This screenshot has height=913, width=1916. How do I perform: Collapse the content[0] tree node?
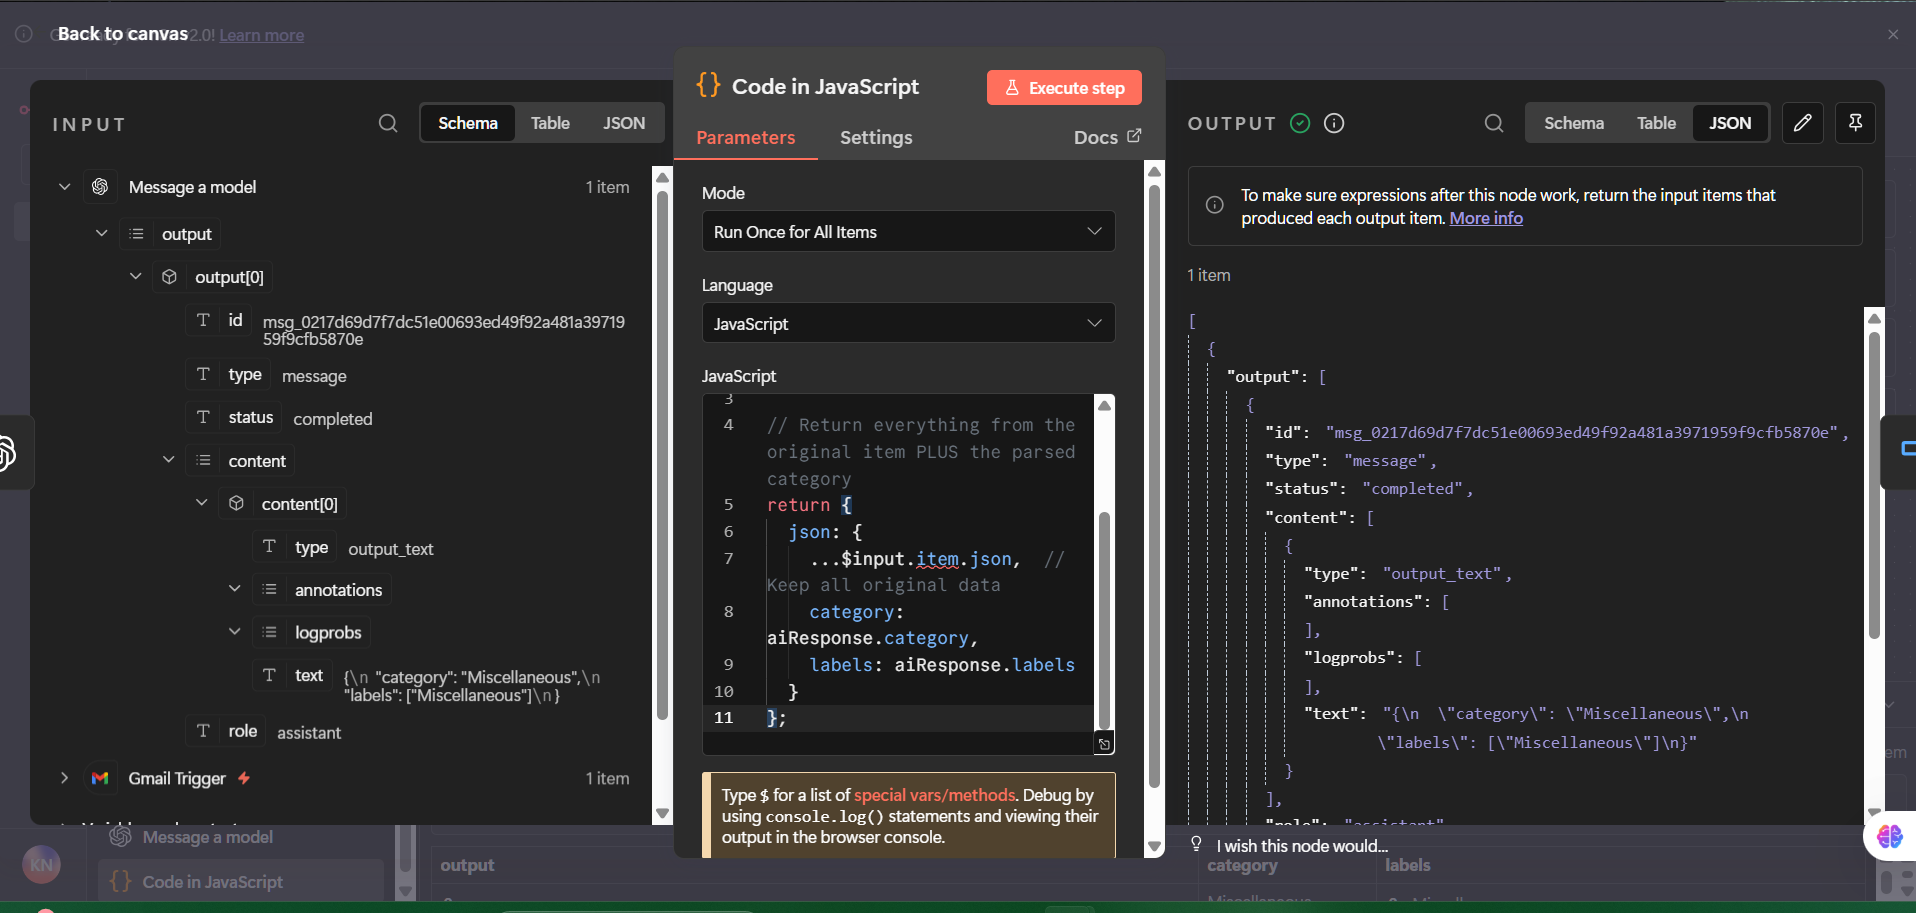click(202, 503)
